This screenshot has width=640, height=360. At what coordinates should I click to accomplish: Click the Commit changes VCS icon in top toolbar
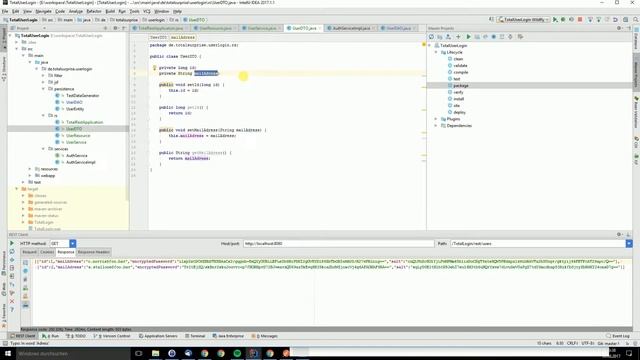click(599, 20)
